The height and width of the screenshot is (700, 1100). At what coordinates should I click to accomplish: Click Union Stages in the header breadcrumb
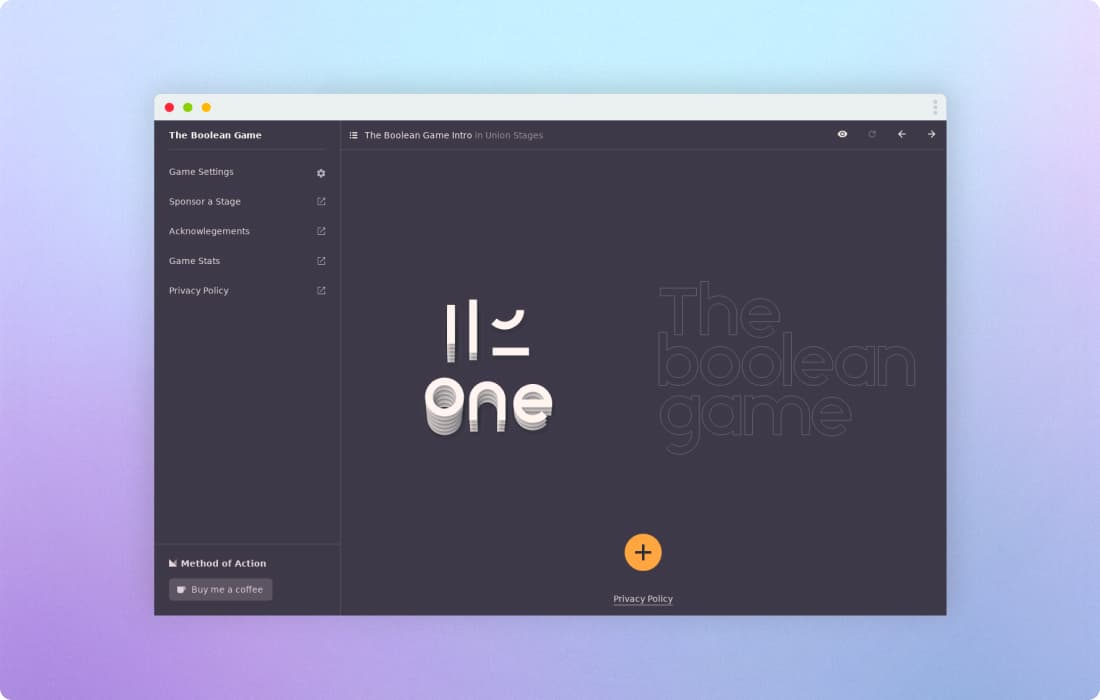coord(514,135)
